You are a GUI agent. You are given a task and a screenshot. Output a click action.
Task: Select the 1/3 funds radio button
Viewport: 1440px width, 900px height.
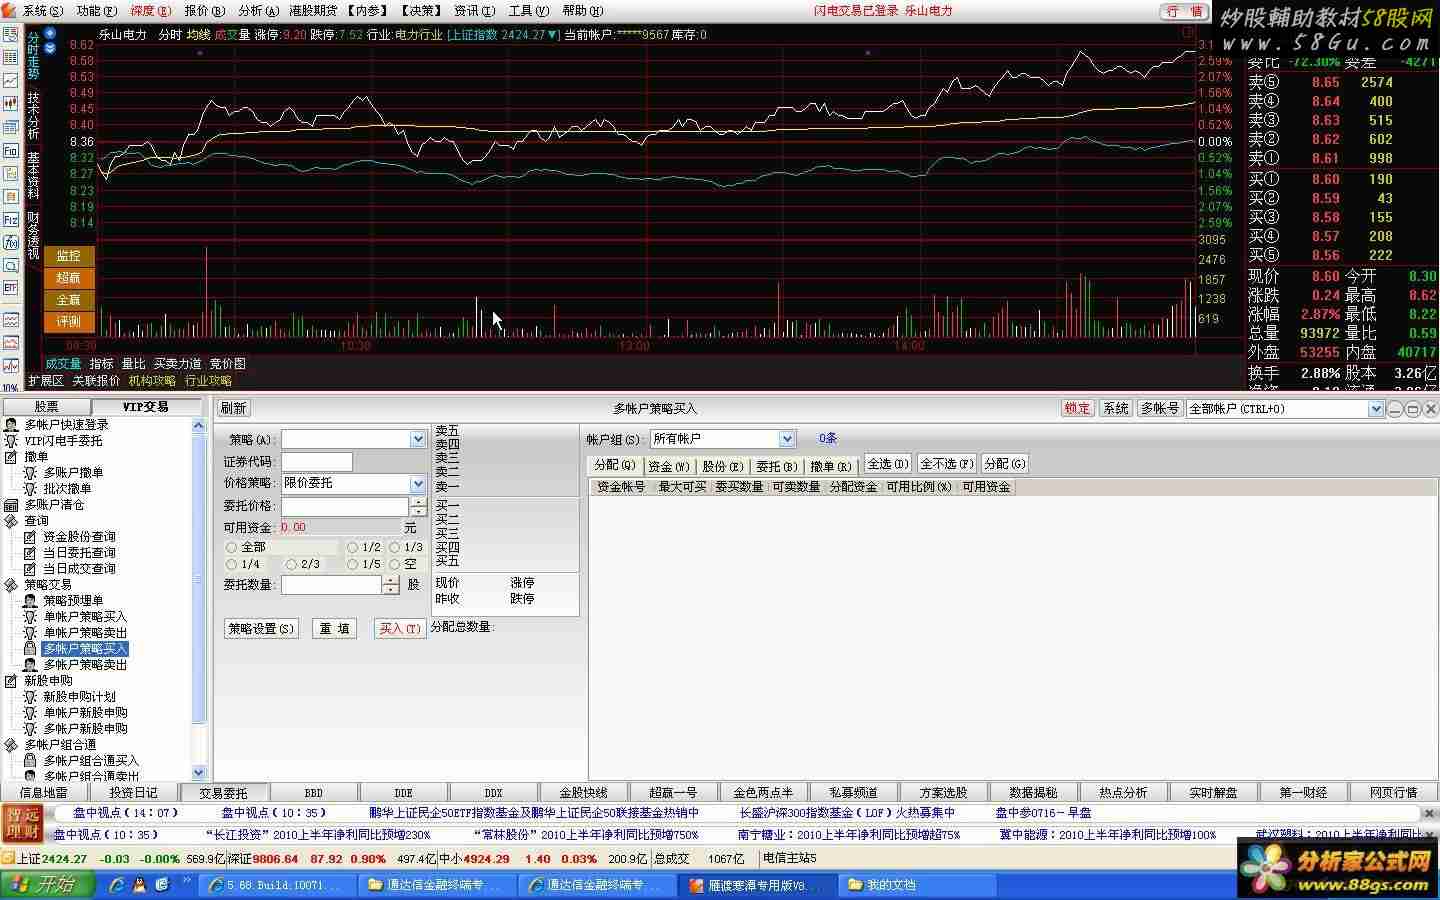pos(394,548)
